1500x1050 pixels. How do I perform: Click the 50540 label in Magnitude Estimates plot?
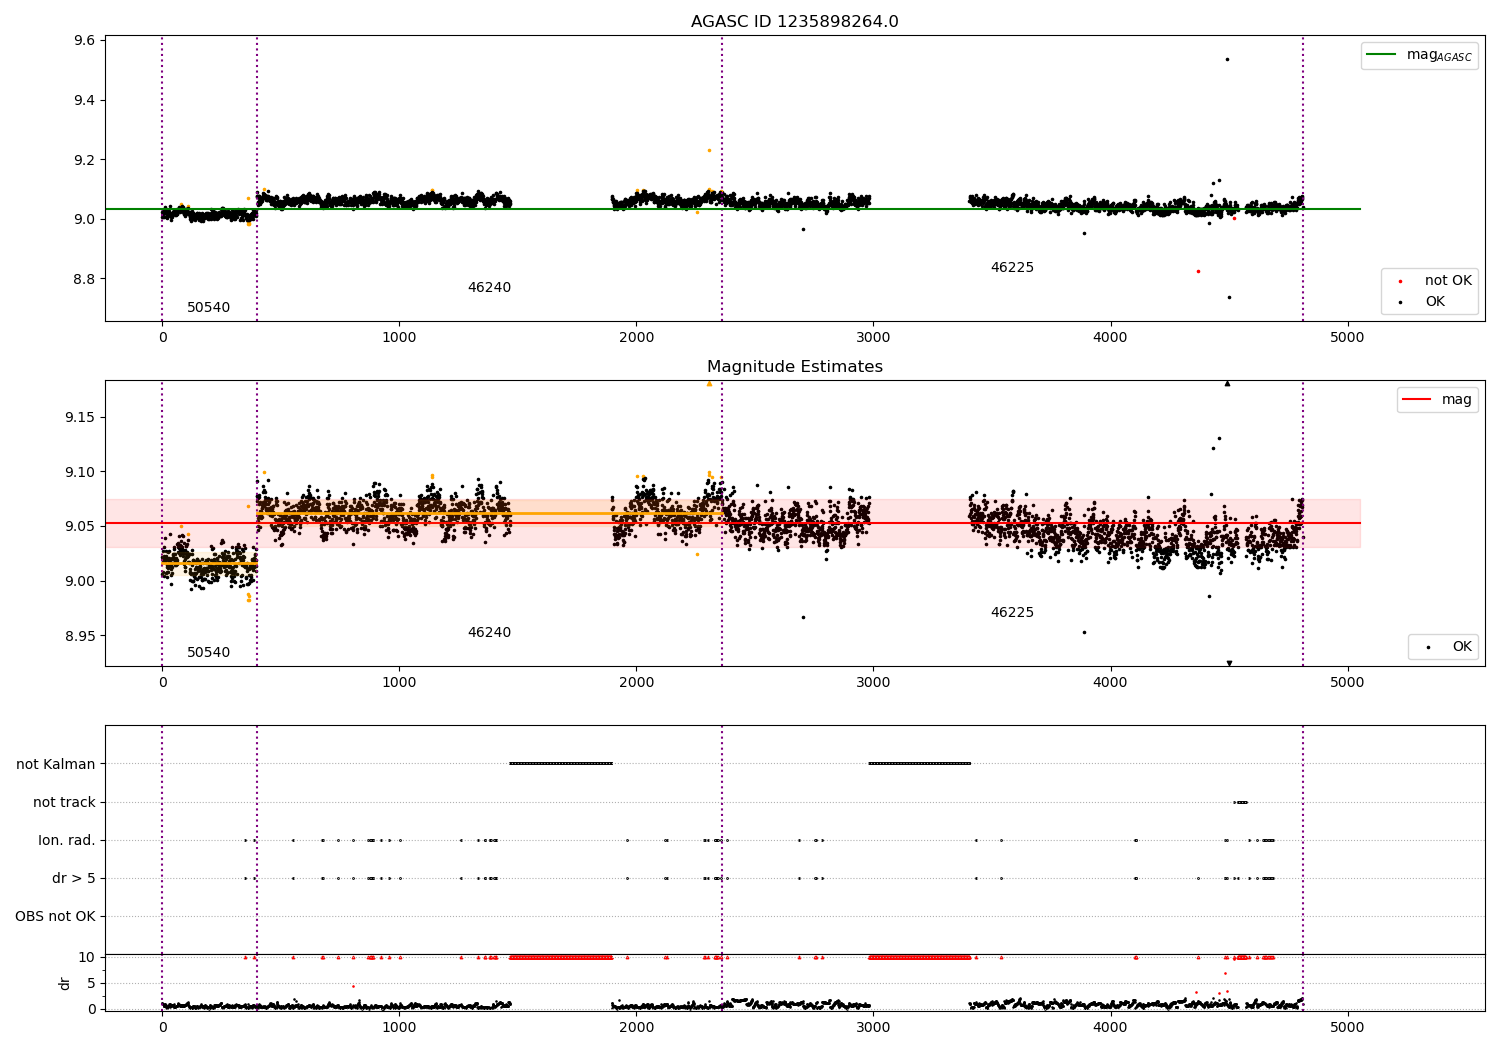pos(208,653)
